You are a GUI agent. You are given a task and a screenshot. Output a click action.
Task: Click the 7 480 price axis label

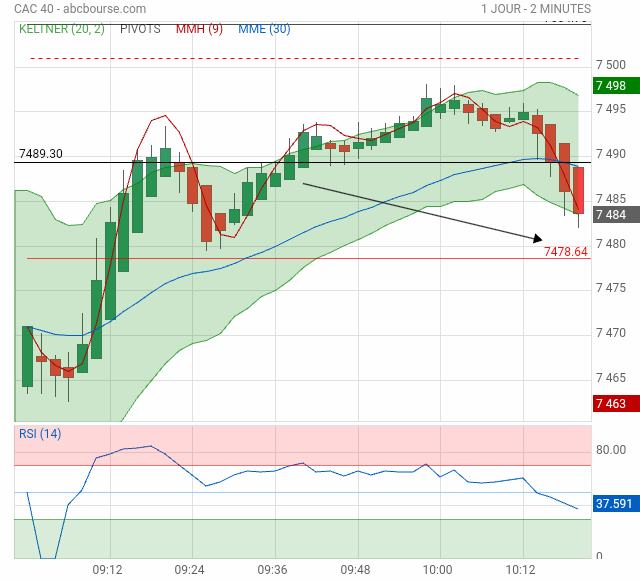[611, 244]
